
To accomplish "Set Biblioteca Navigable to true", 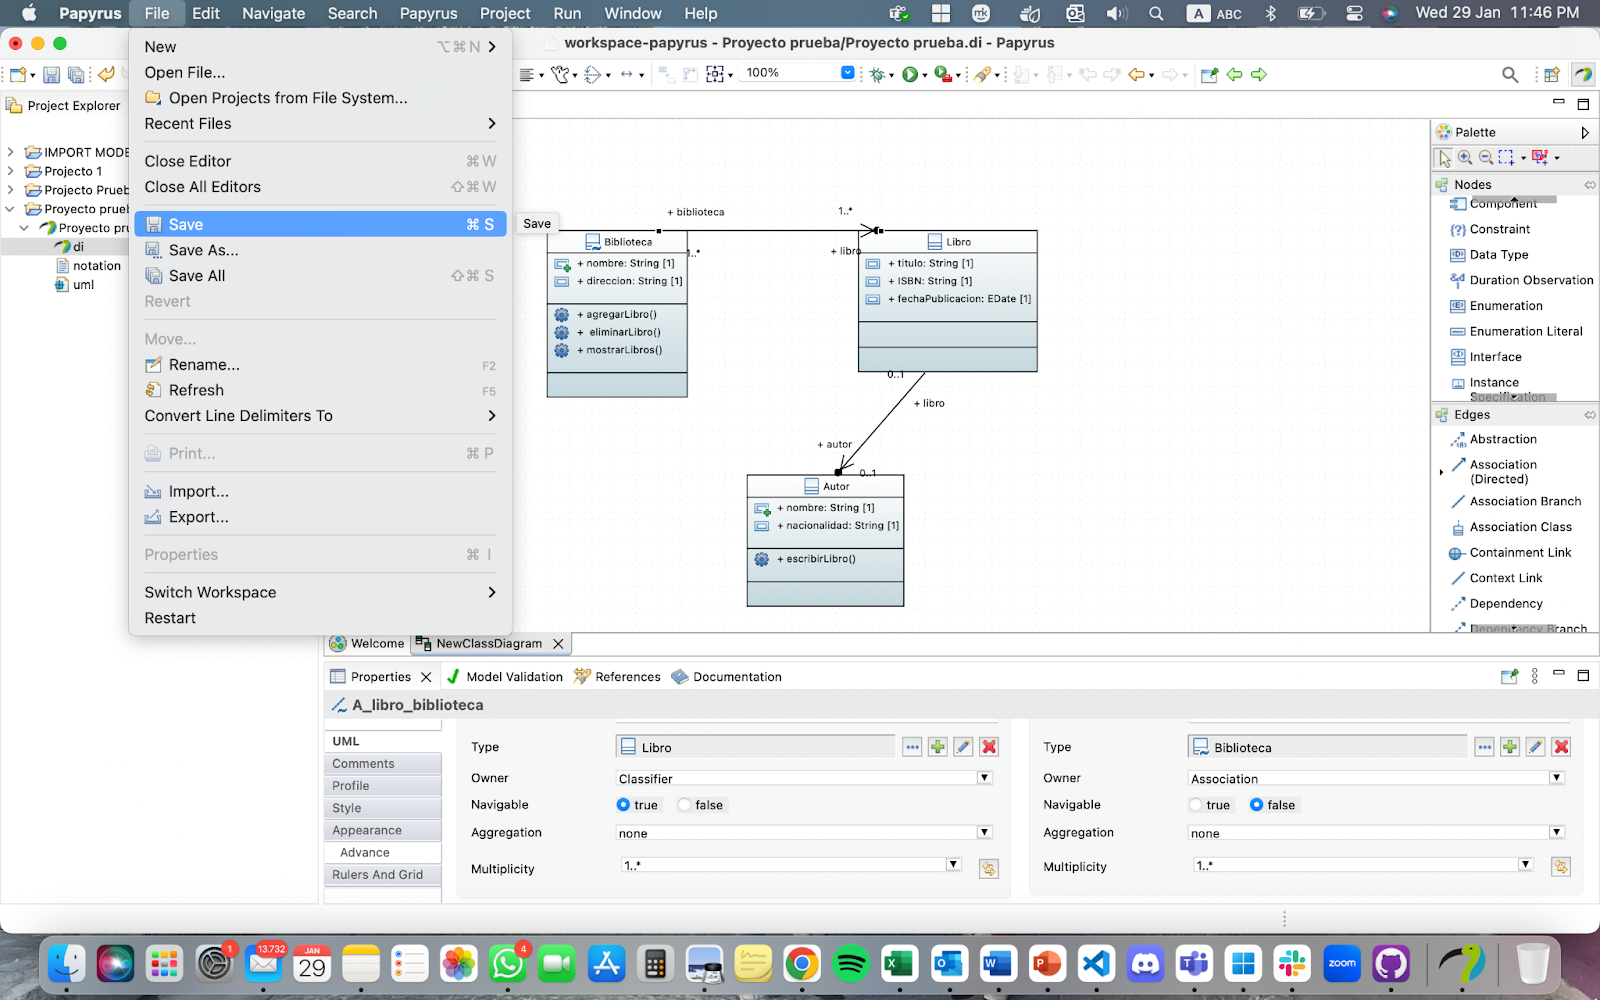I will coord(1196,805).
